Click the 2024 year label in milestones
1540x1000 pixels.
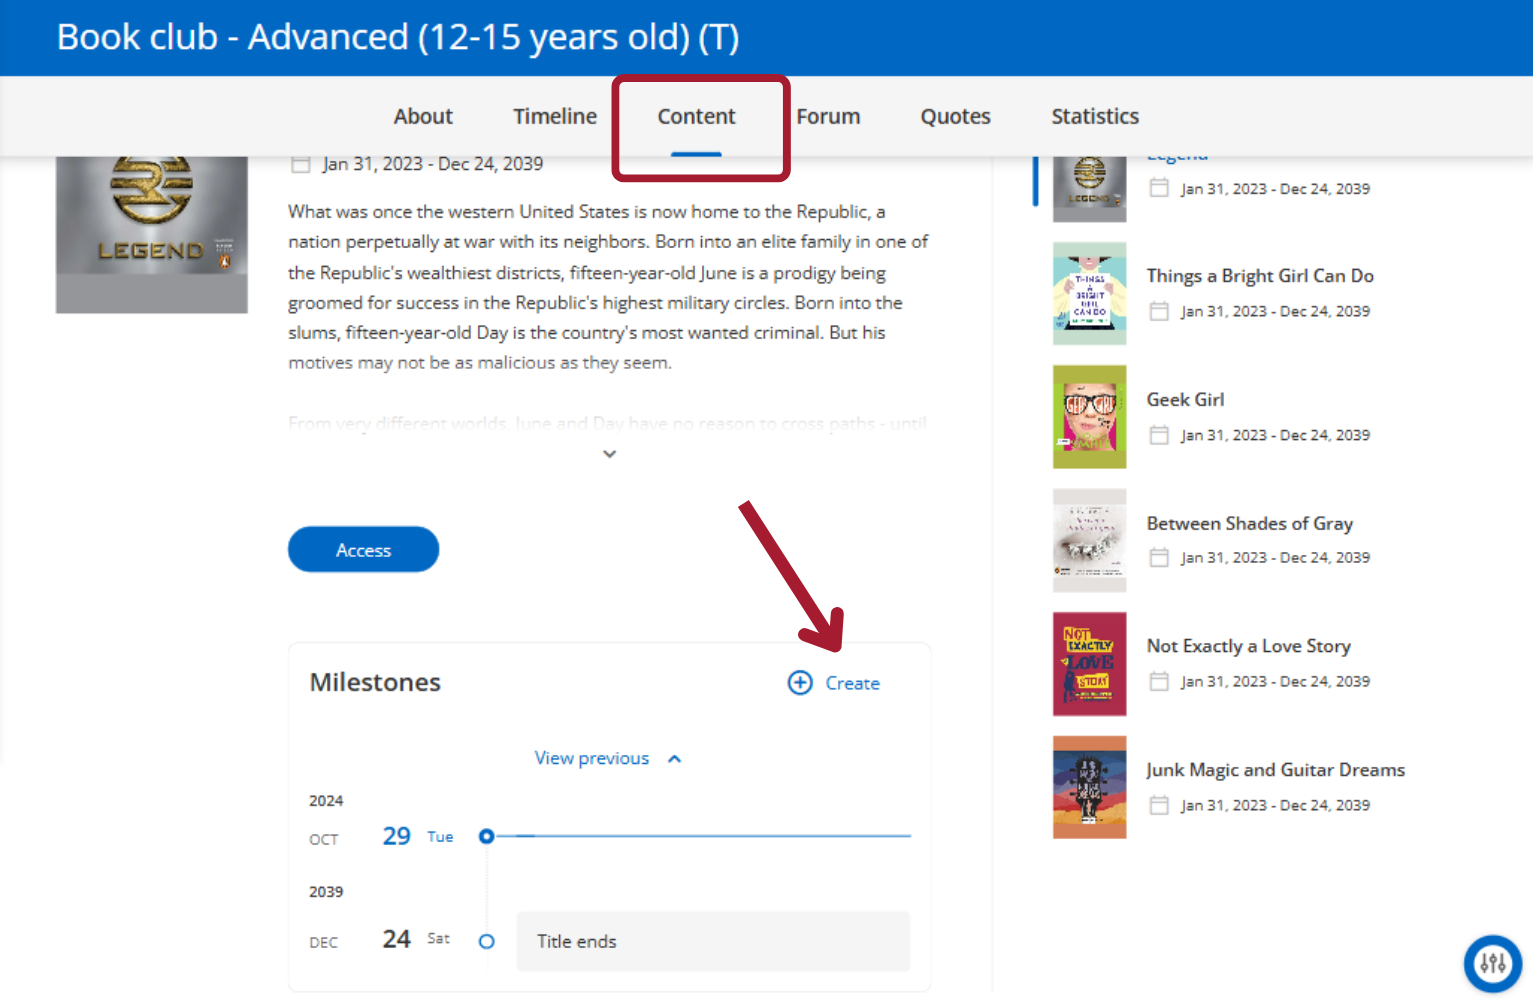[326, 801]
